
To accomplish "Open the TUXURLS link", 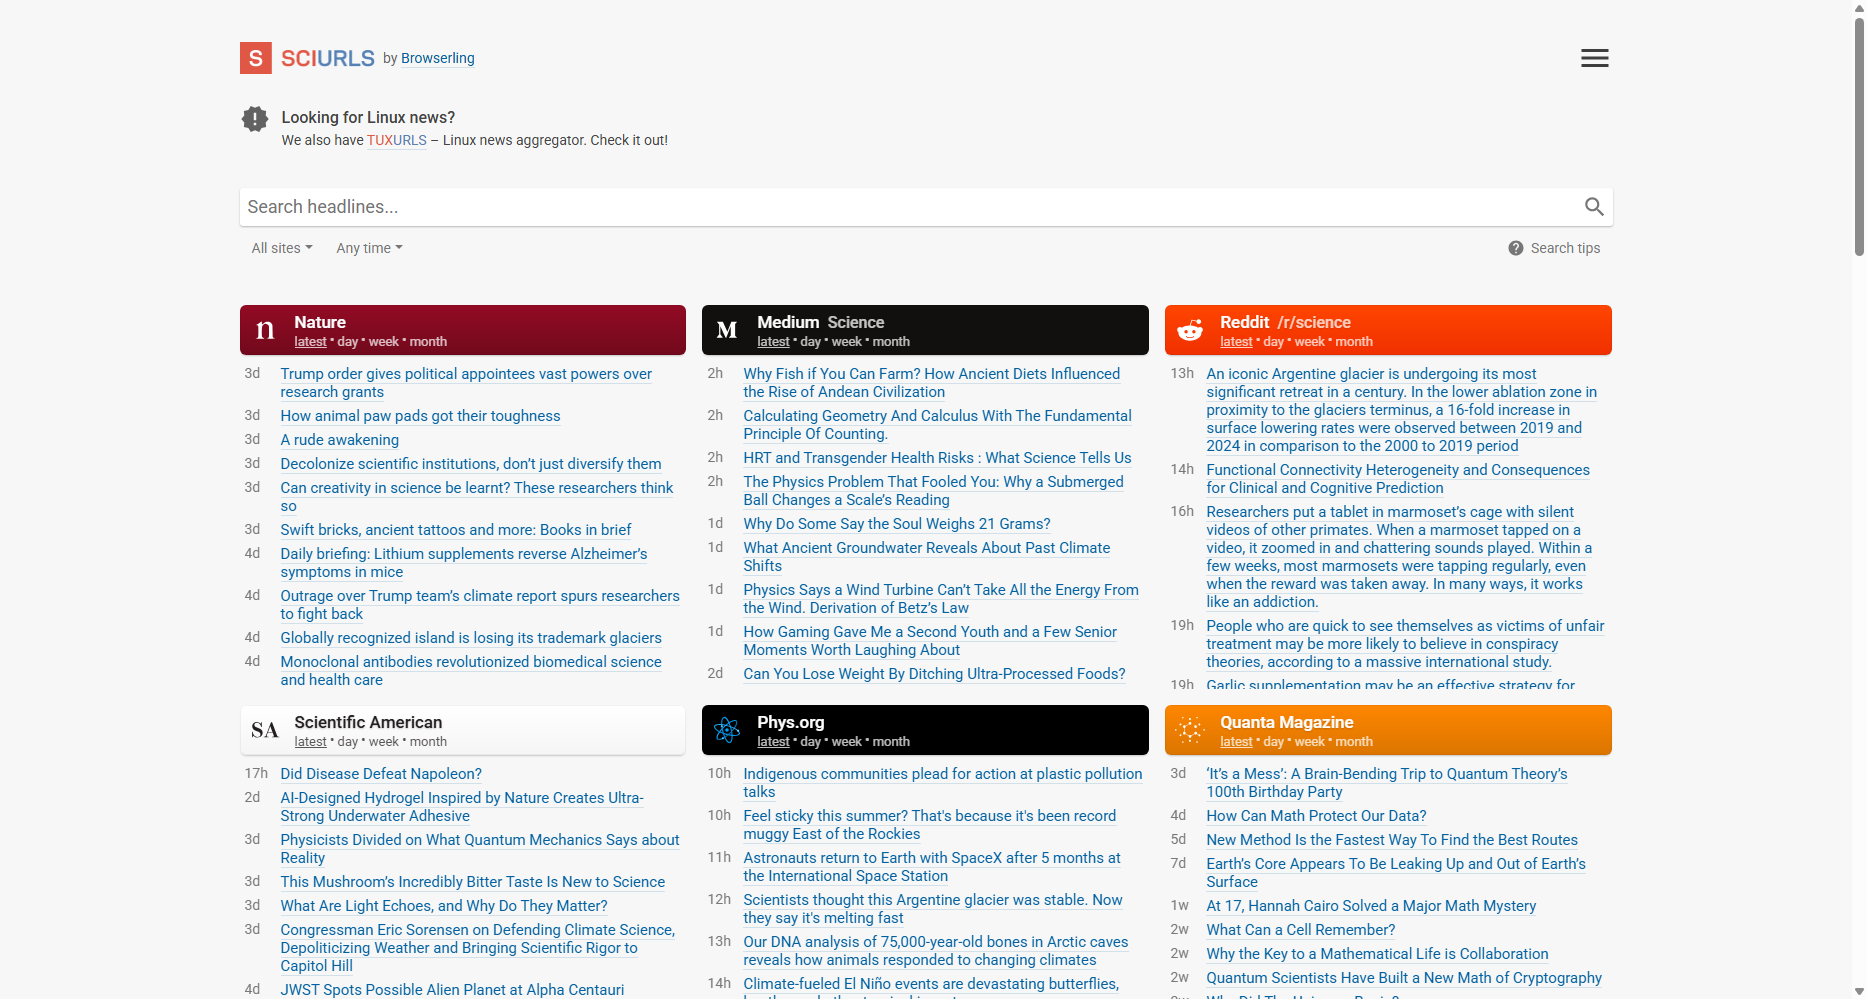I will click(397, 140).
